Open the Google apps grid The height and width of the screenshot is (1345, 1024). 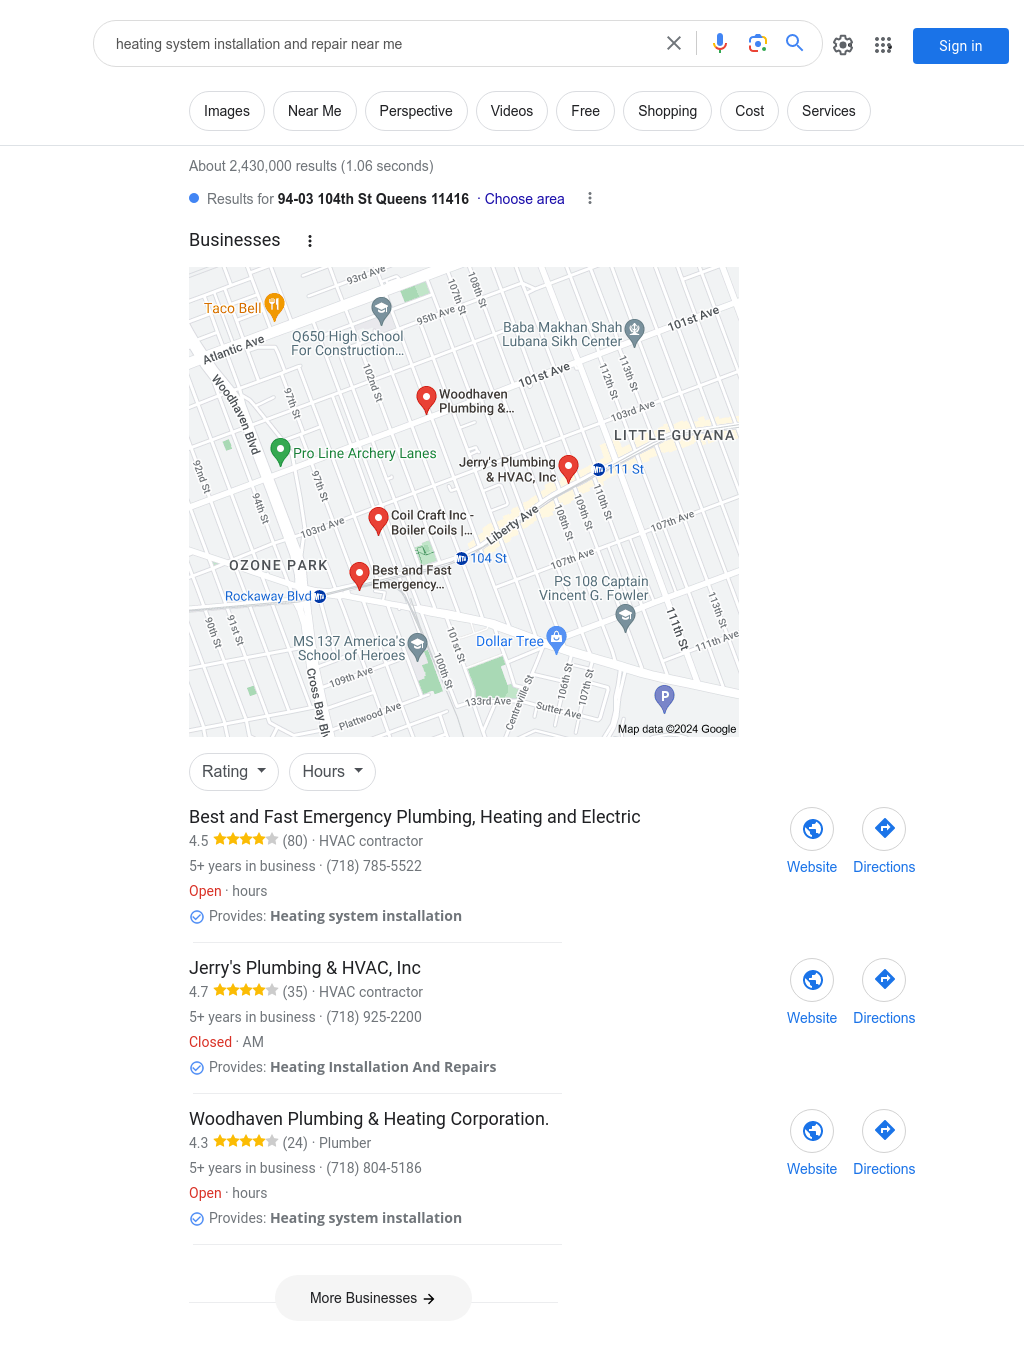[x=883, y=45]
